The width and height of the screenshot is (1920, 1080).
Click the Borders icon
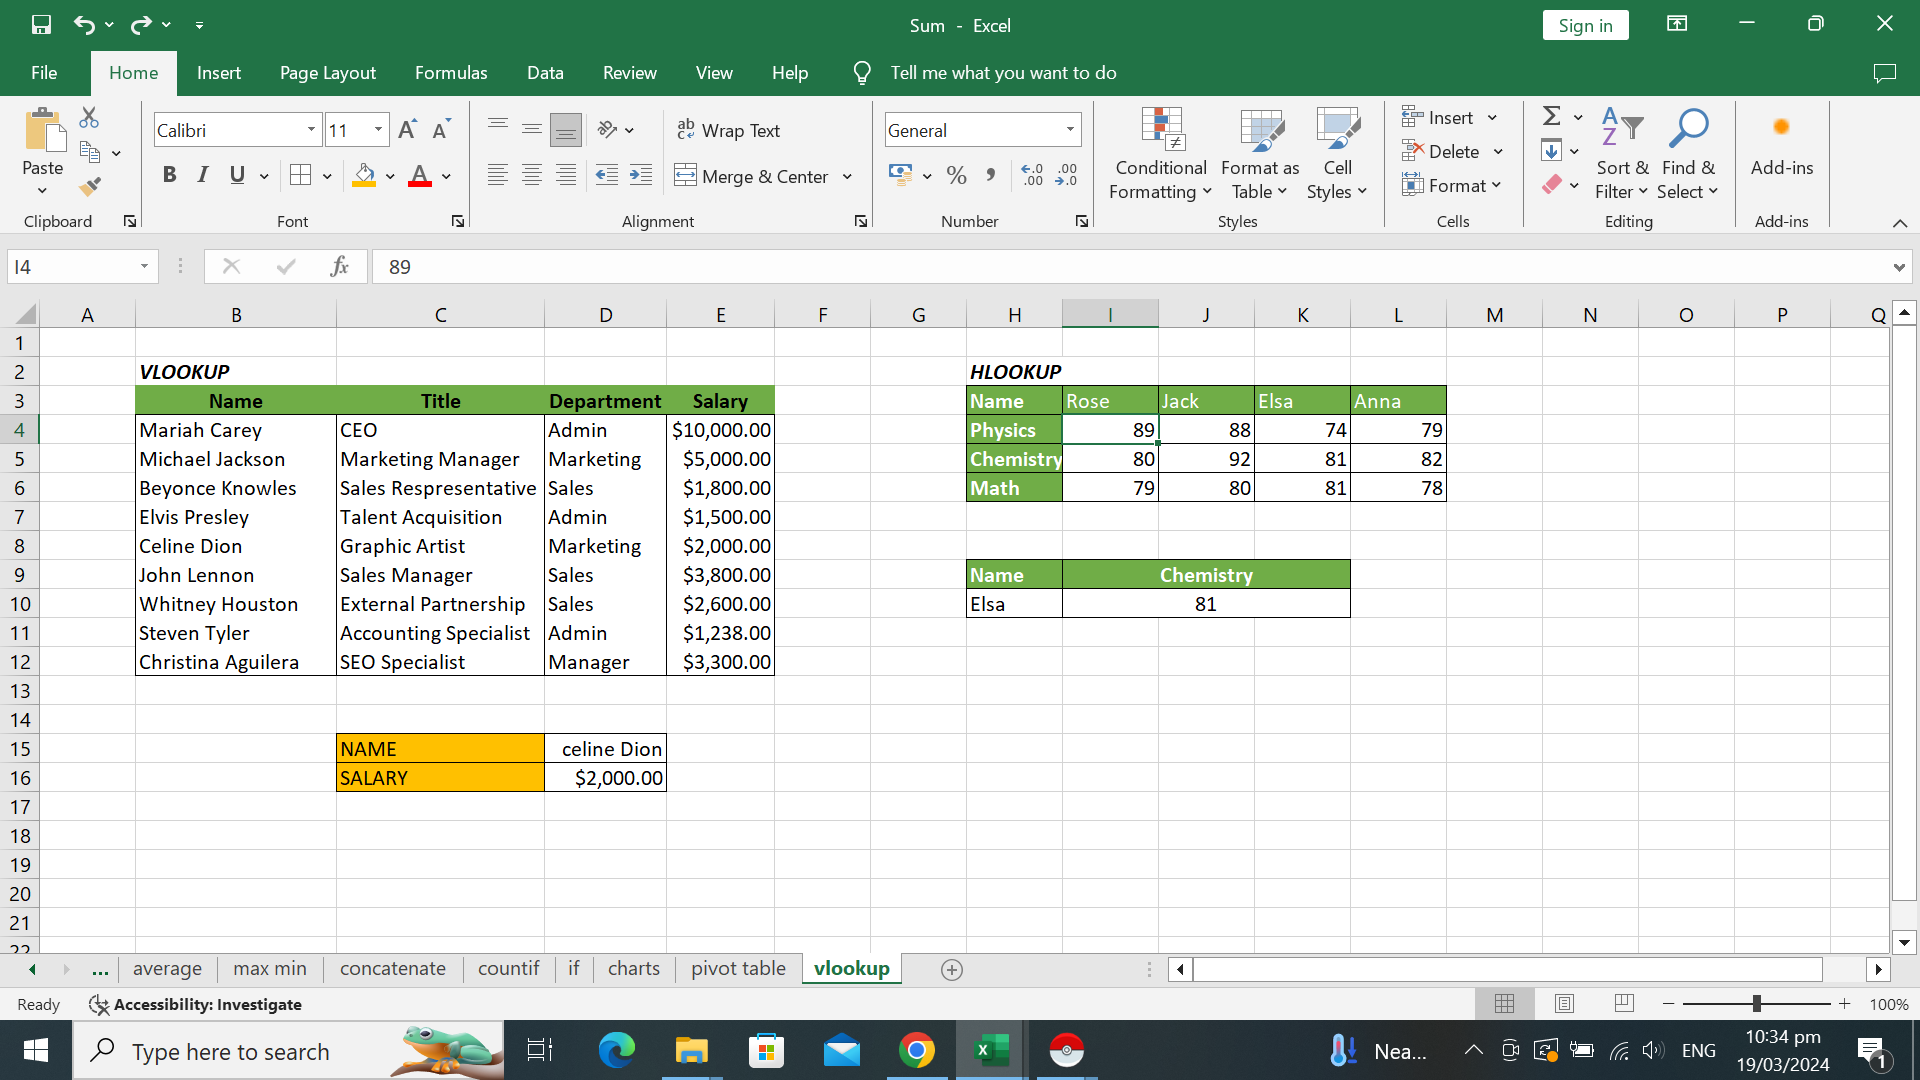(300, 176)
